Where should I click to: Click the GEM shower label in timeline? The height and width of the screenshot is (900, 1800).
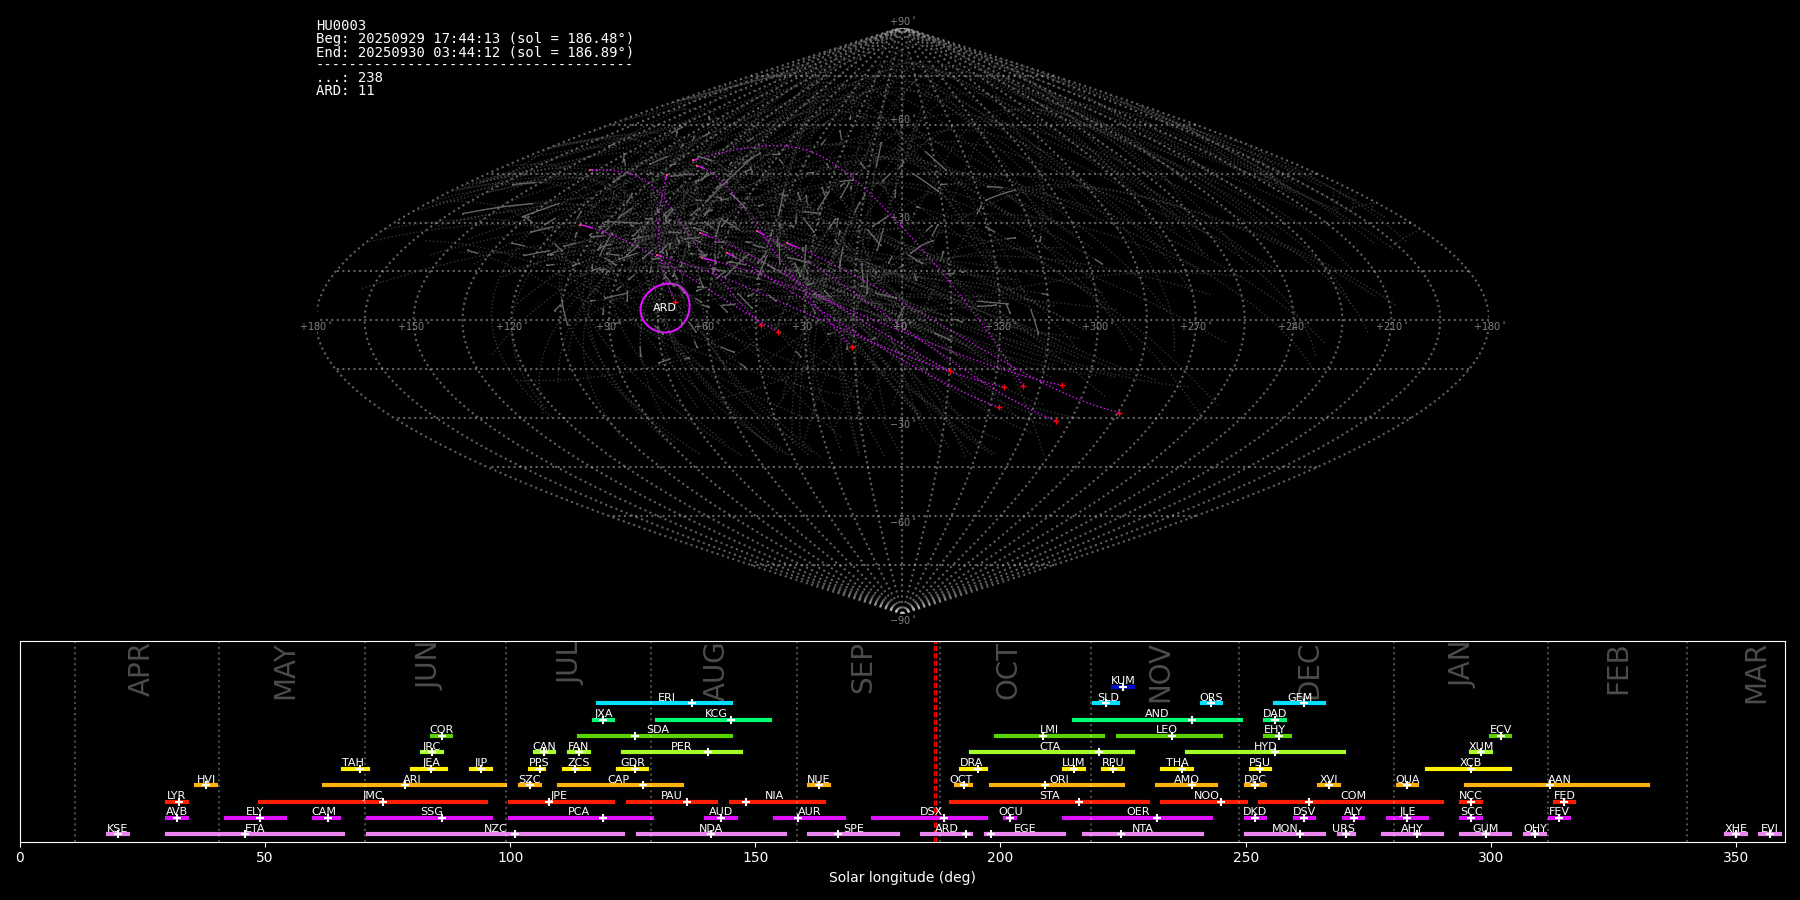point(1300,698)
